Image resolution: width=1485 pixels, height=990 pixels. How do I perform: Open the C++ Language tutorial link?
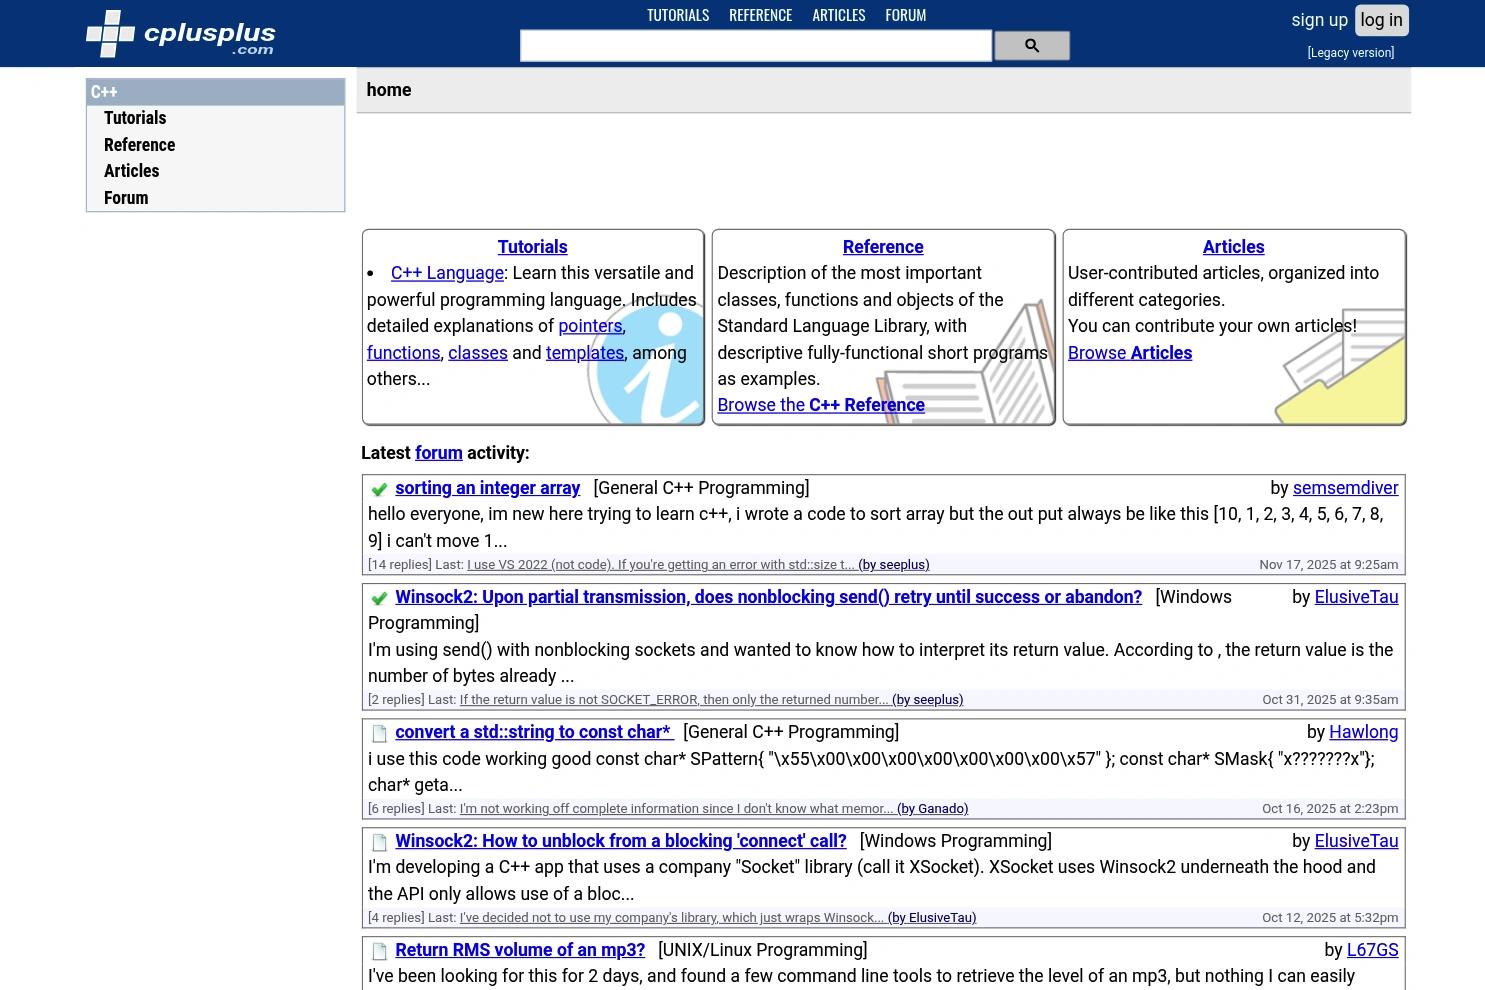[x=447, y=273]
